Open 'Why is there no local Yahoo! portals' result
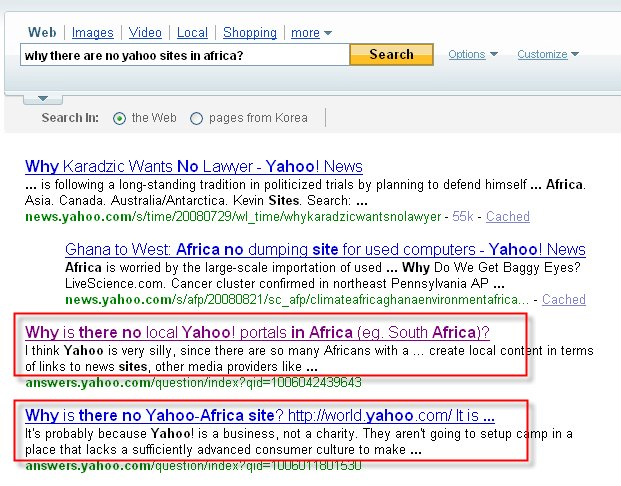The width and height of the screenshot is (621, 486). click(x=257, y=332)
